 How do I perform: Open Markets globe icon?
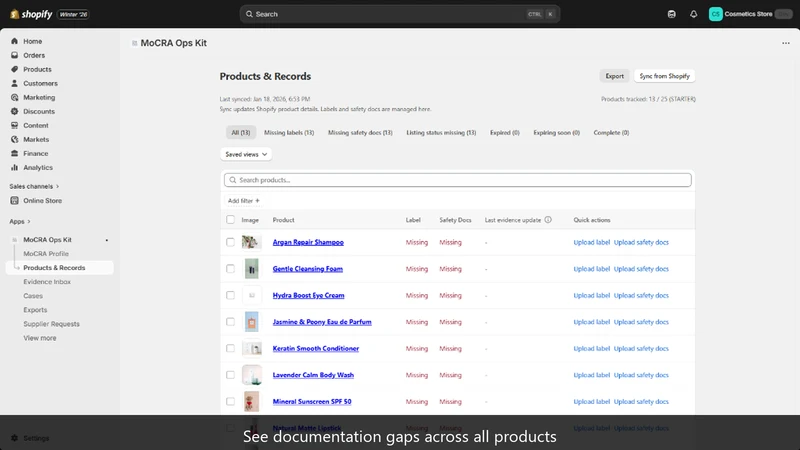tap(14, 139)
